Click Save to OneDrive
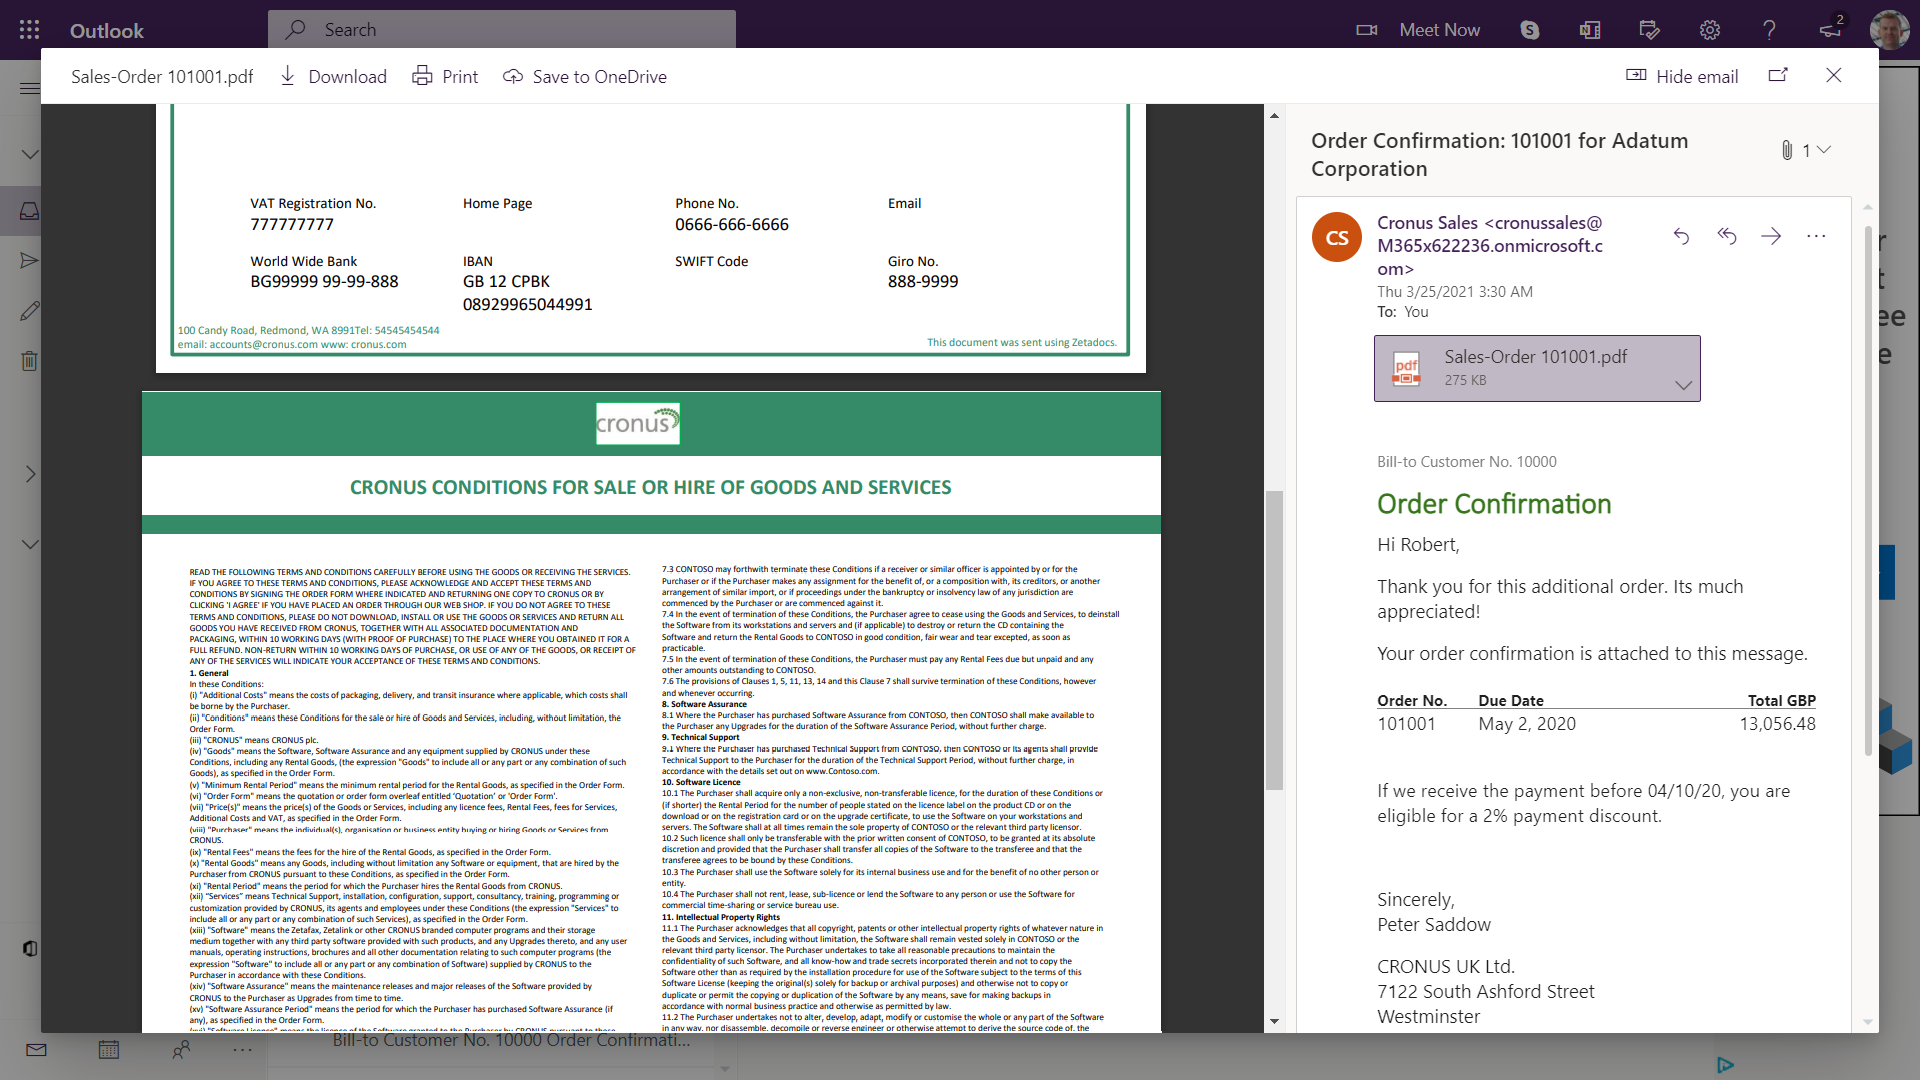 coord(585,77)
